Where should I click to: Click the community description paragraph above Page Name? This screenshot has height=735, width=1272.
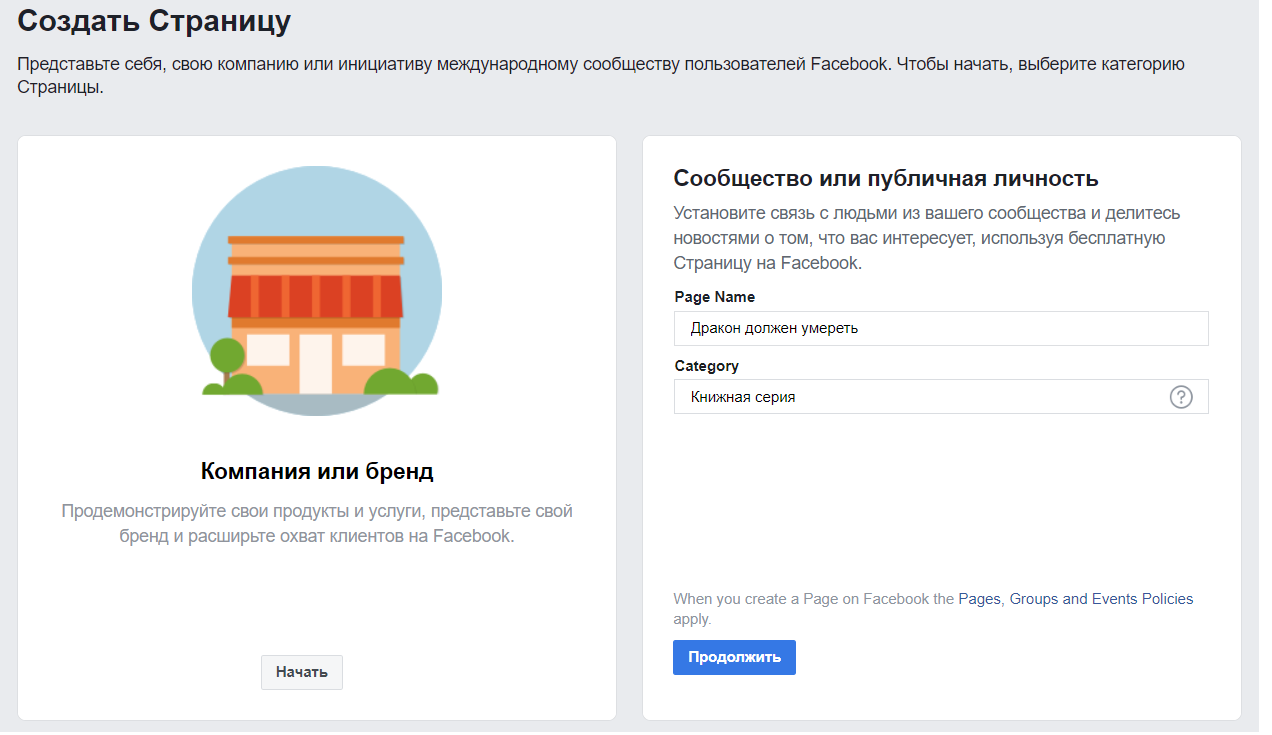tap(926, 238)
